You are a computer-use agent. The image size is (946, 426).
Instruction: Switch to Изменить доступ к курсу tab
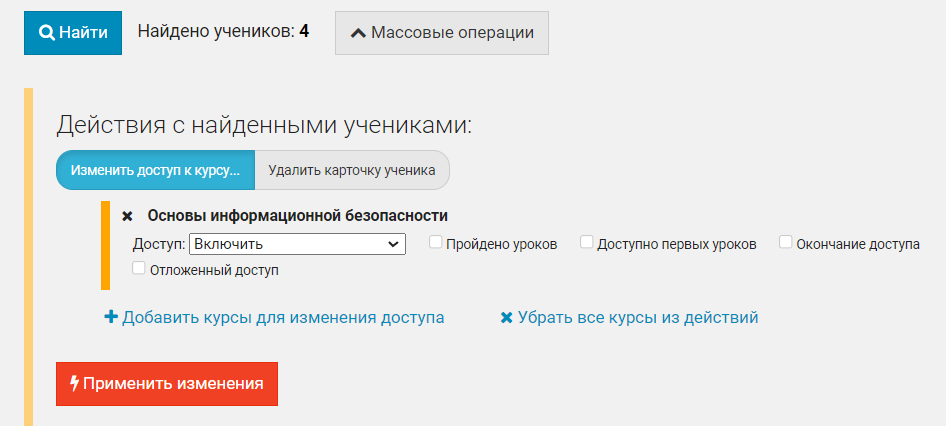pyautogui.click(x=155, y=170)
